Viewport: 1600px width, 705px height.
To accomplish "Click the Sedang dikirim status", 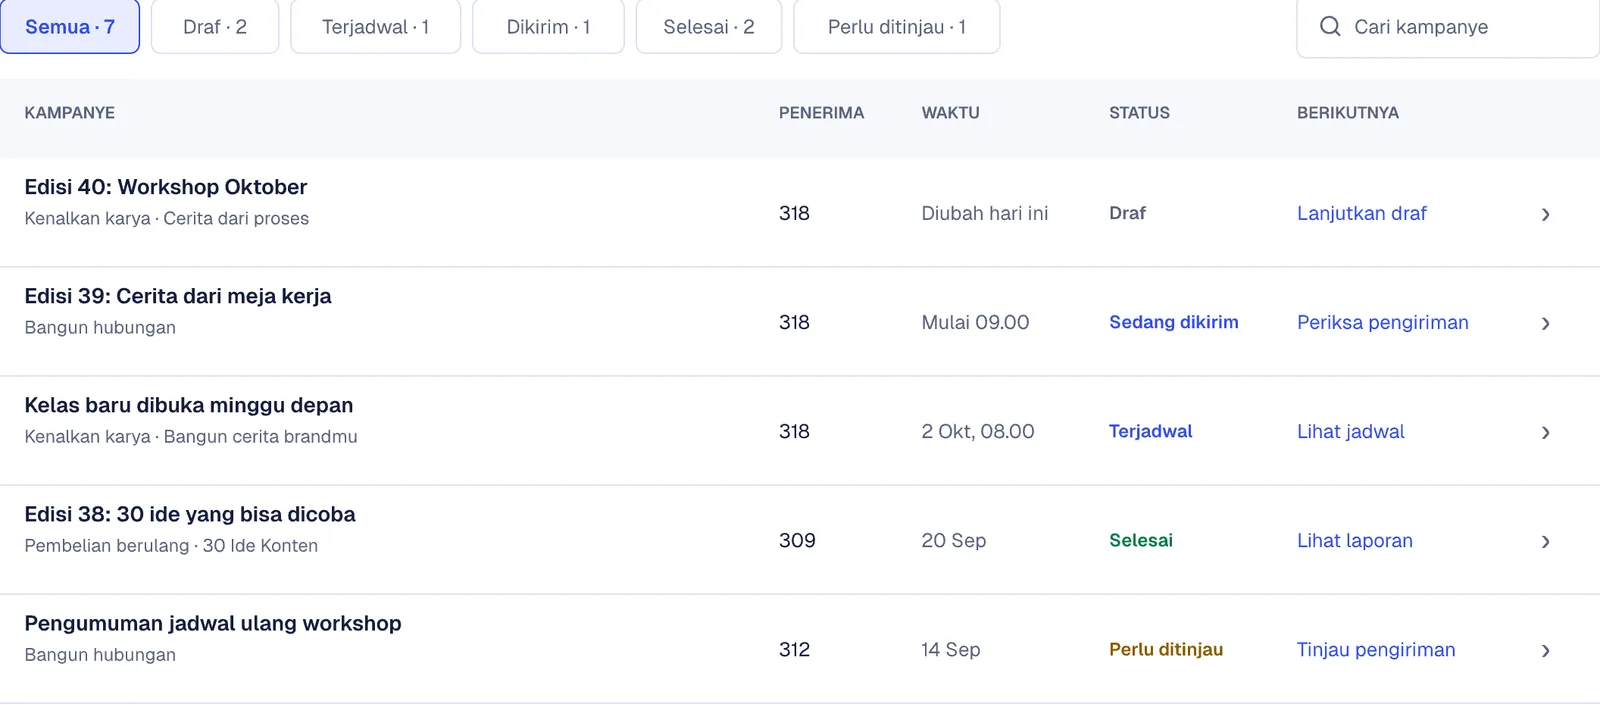I will point(1174,322).
